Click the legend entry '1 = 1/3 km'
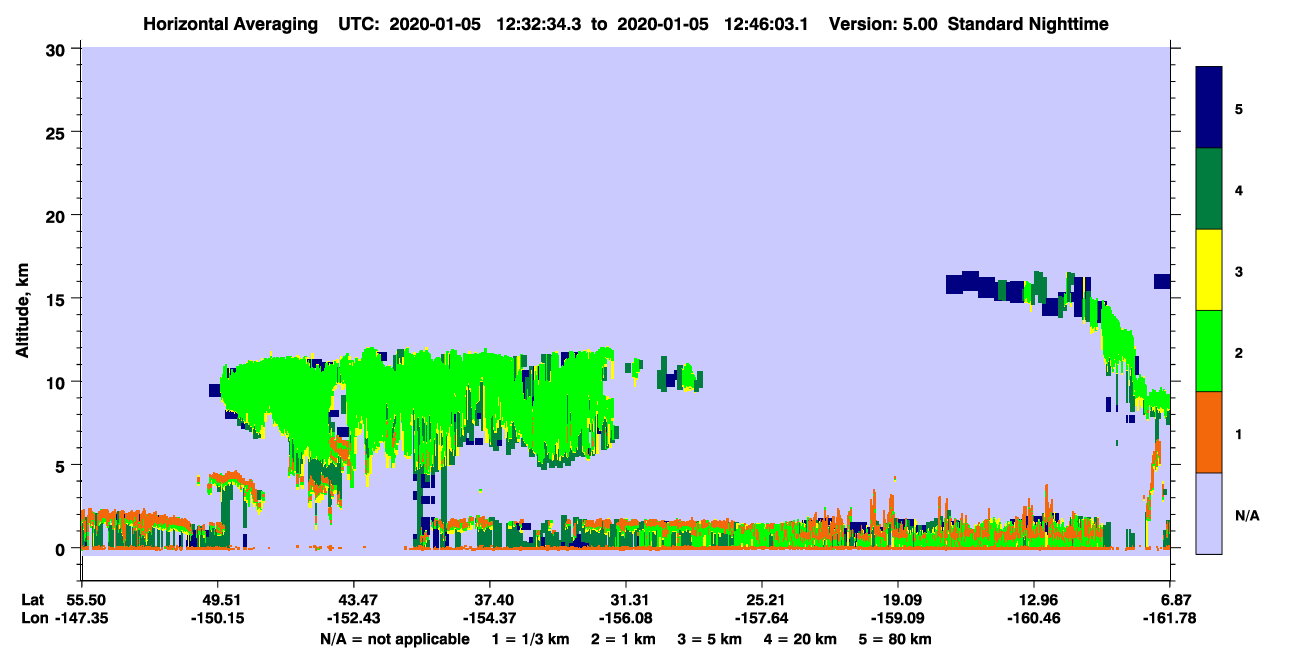The height and width of the screenshot is (667, 1300). pos(529,639)
